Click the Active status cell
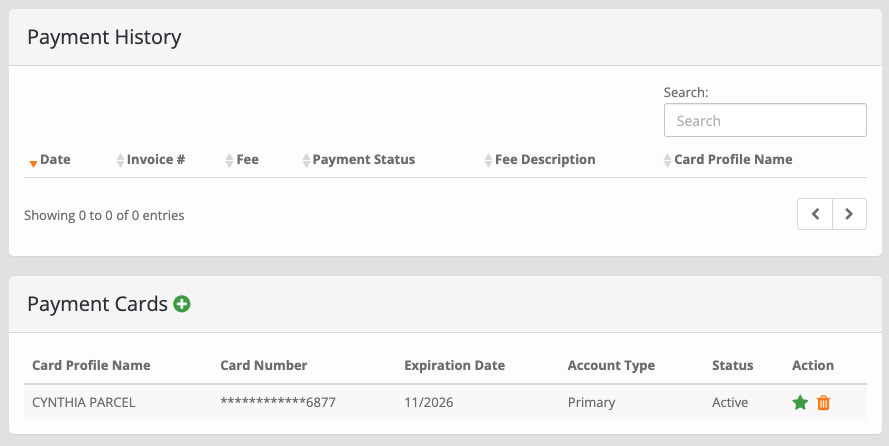 point(730,403)
